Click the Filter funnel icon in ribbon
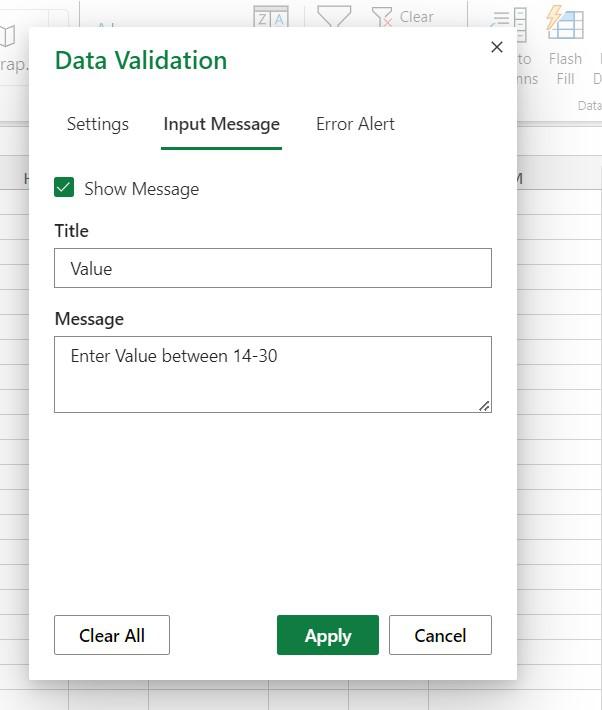This screenshot has height=710, width=602. point(334,16)
